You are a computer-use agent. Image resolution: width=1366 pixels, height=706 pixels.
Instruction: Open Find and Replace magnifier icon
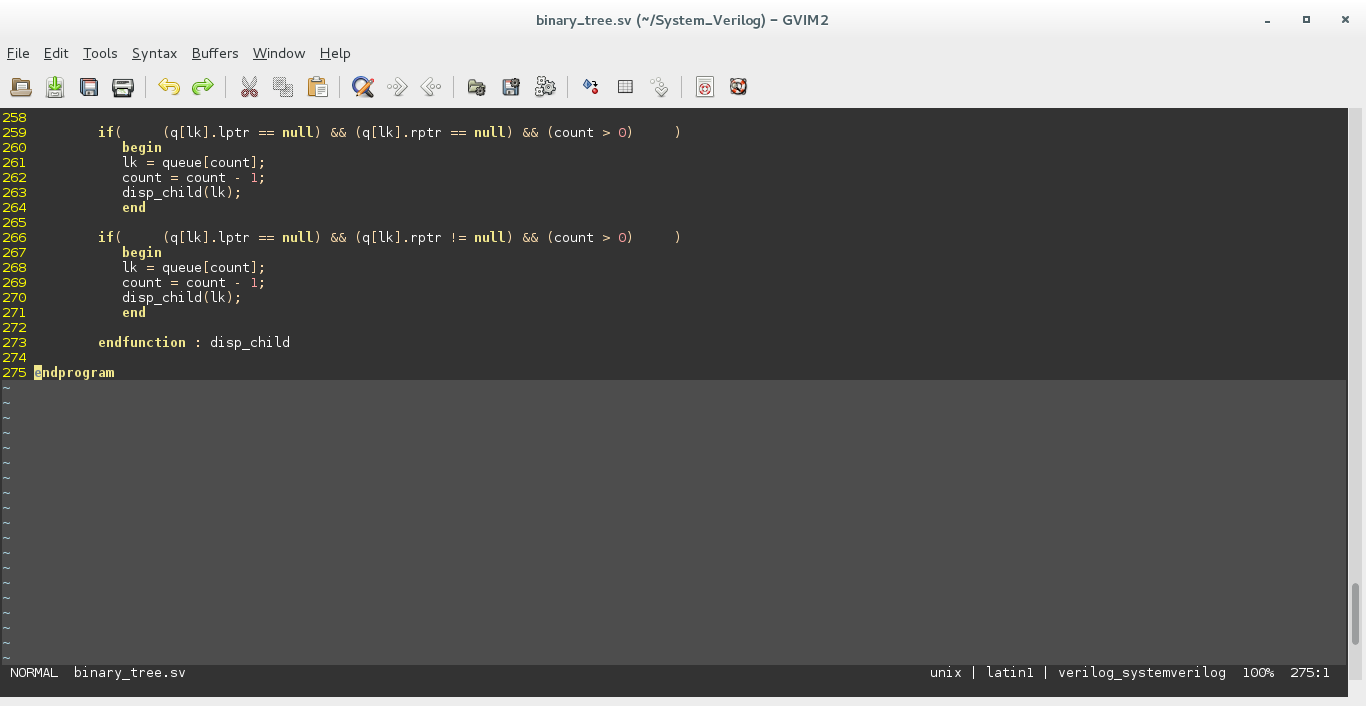point(362,87)
